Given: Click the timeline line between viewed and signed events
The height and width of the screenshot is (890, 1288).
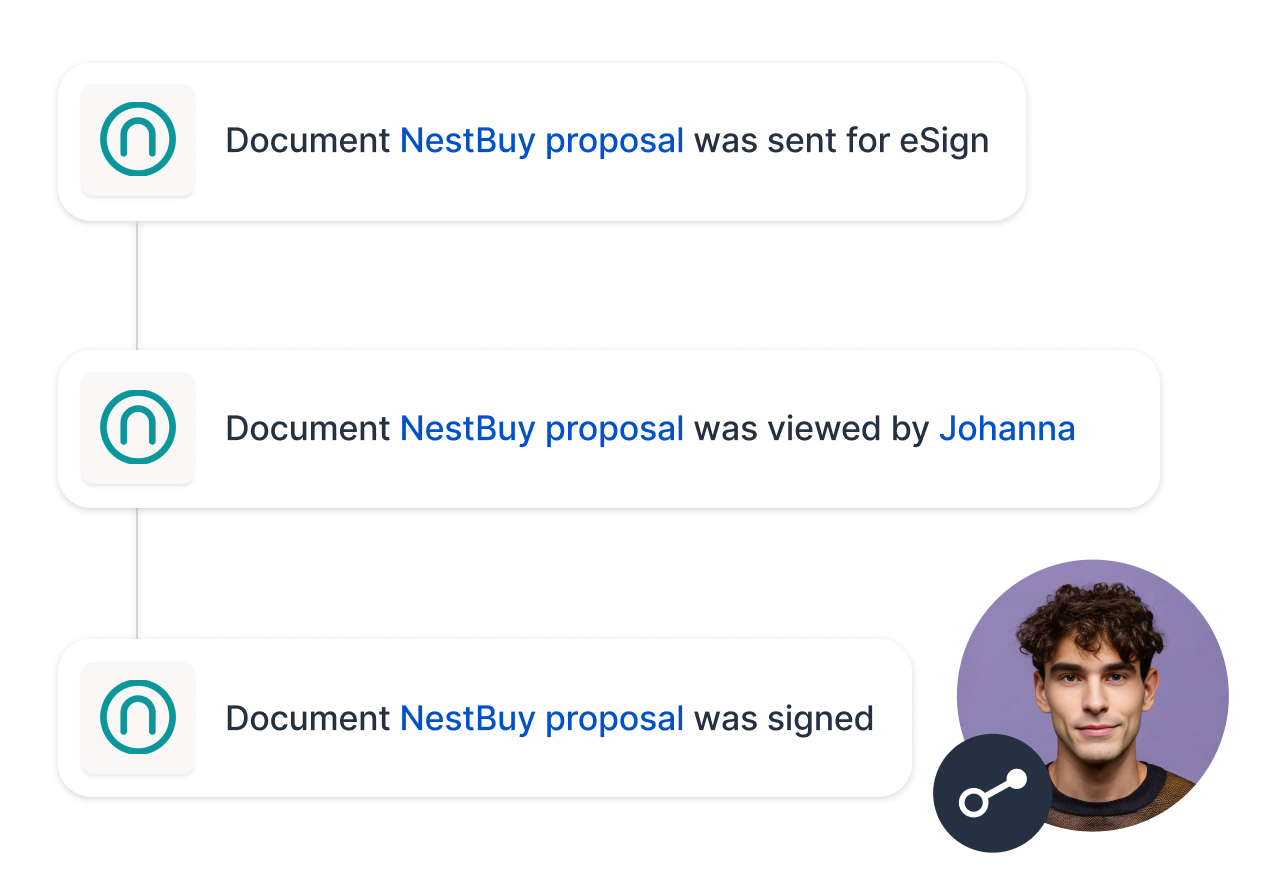Looking at the screenshot, I should tap(137, 573).
